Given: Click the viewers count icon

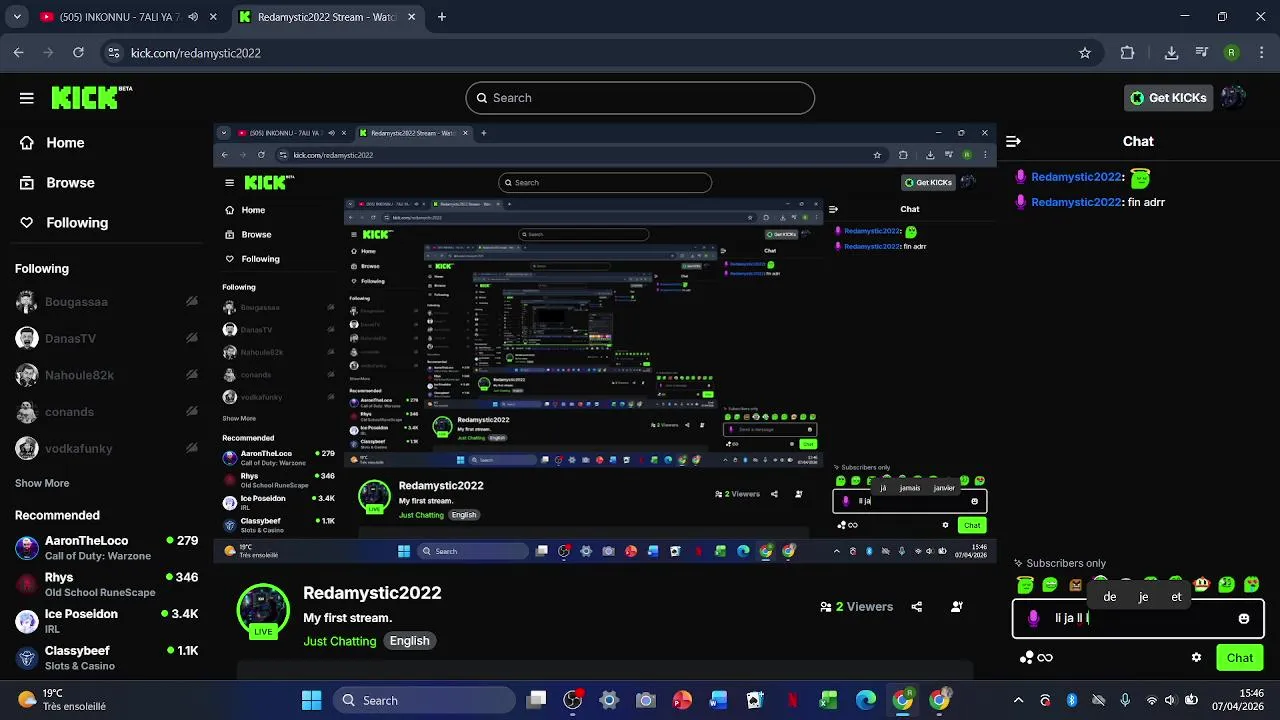Looking at the screenshot, I should [826, 607].
